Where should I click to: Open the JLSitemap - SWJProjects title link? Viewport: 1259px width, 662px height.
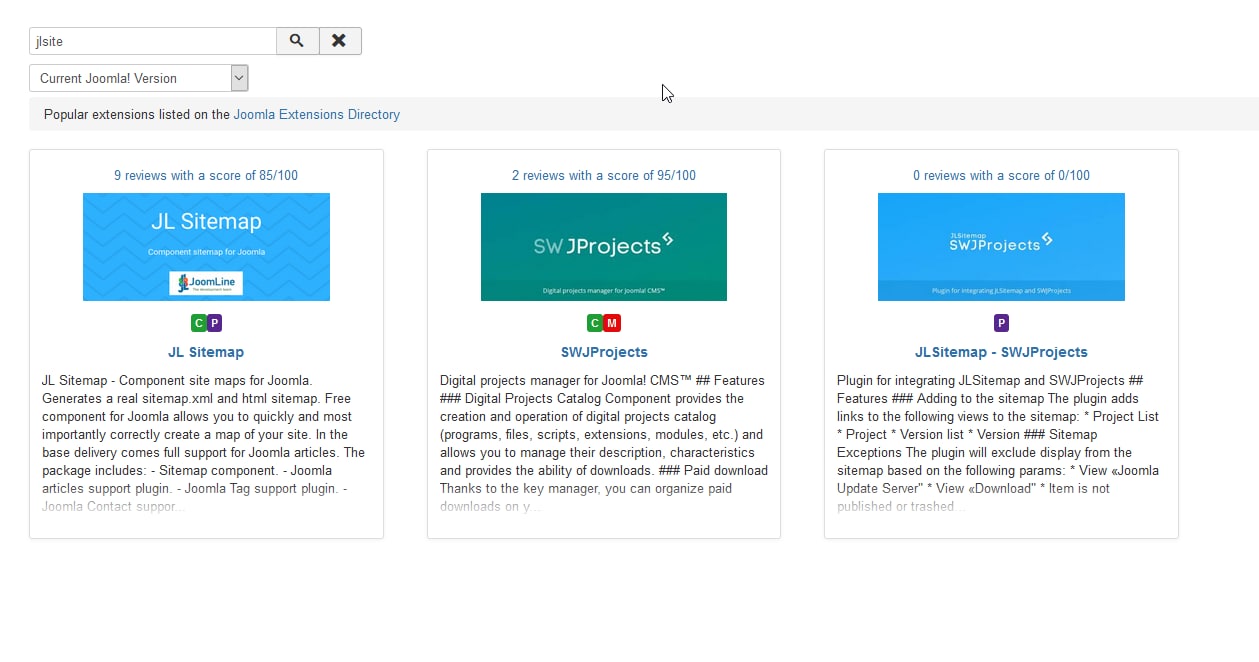click(1001, 352)
